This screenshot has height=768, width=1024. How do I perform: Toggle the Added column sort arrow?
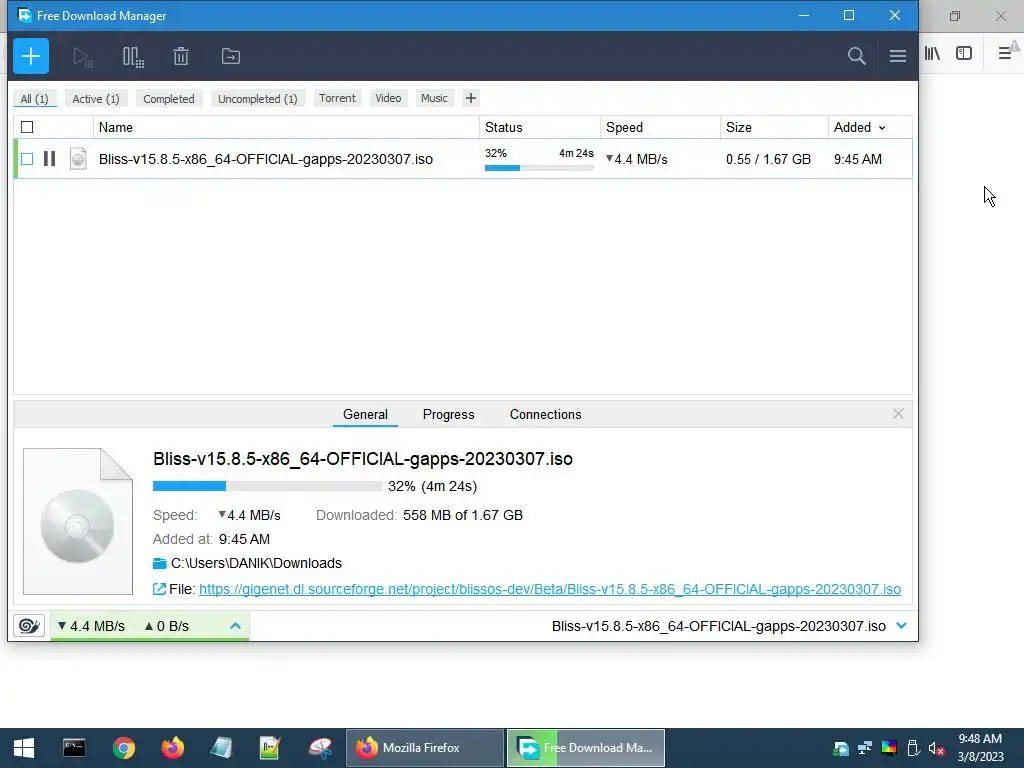tap(882, 128)
